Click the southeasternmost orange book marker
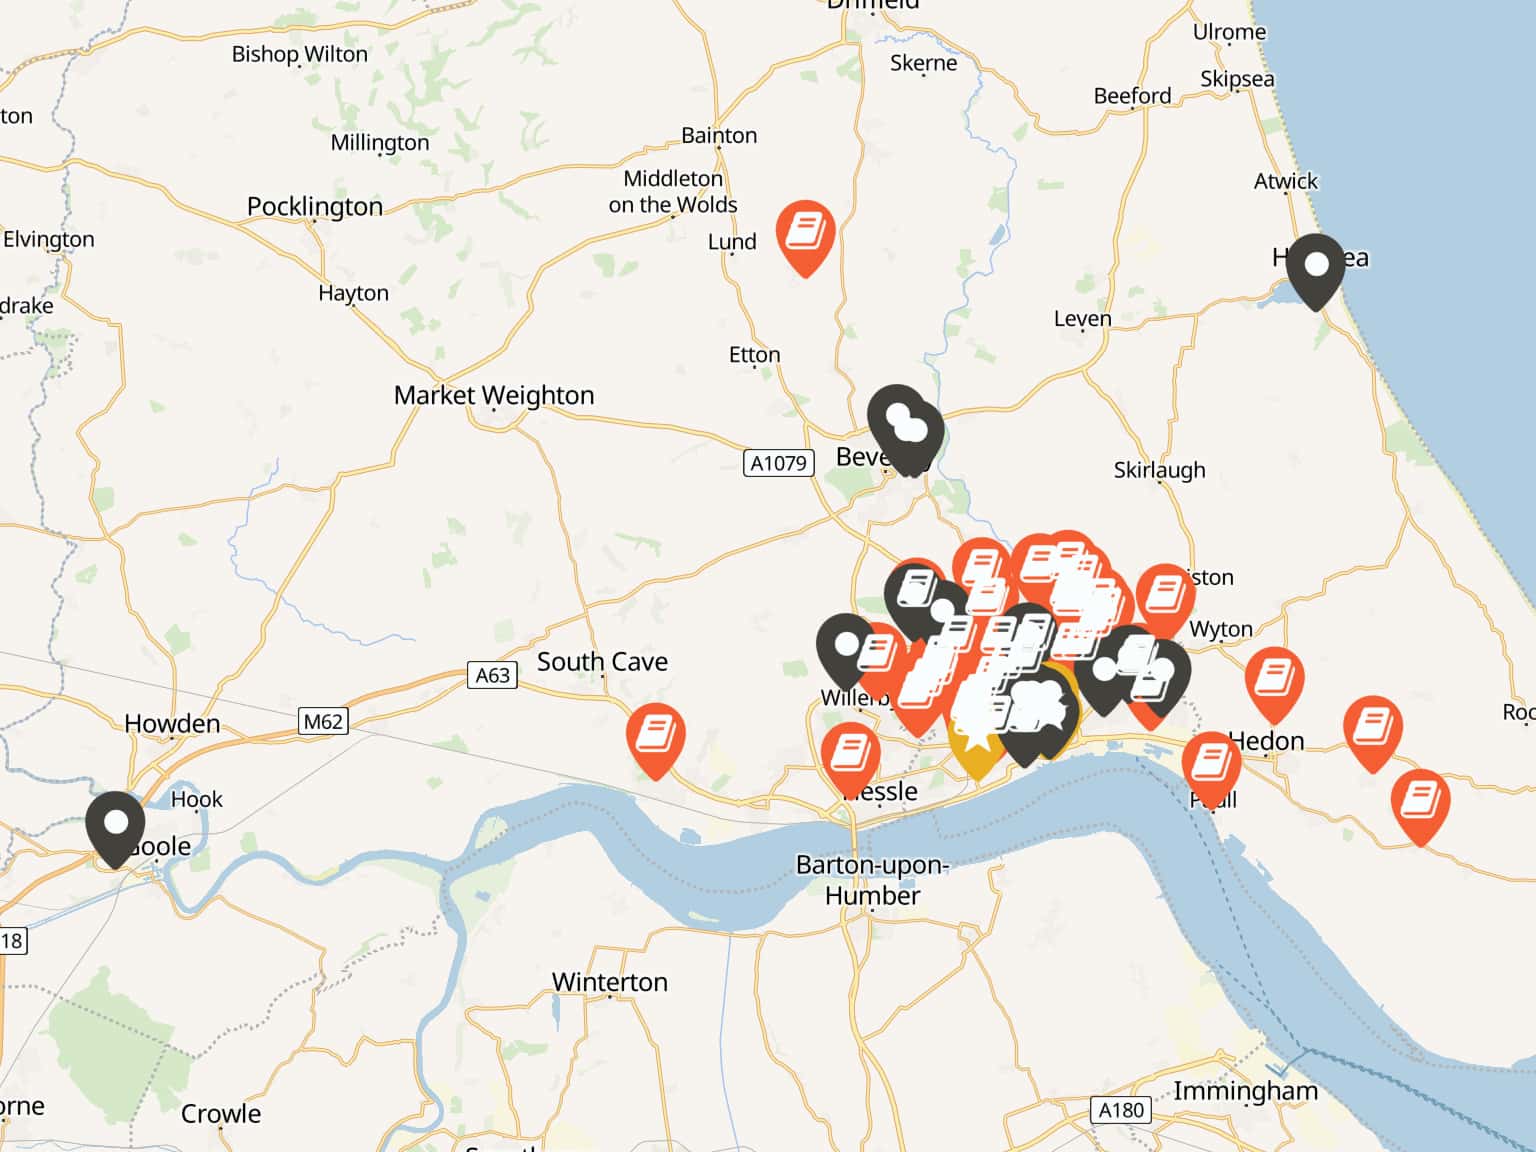Image resolution: width=1536 pixels, height=1152 pixels. pos(1420,804)
